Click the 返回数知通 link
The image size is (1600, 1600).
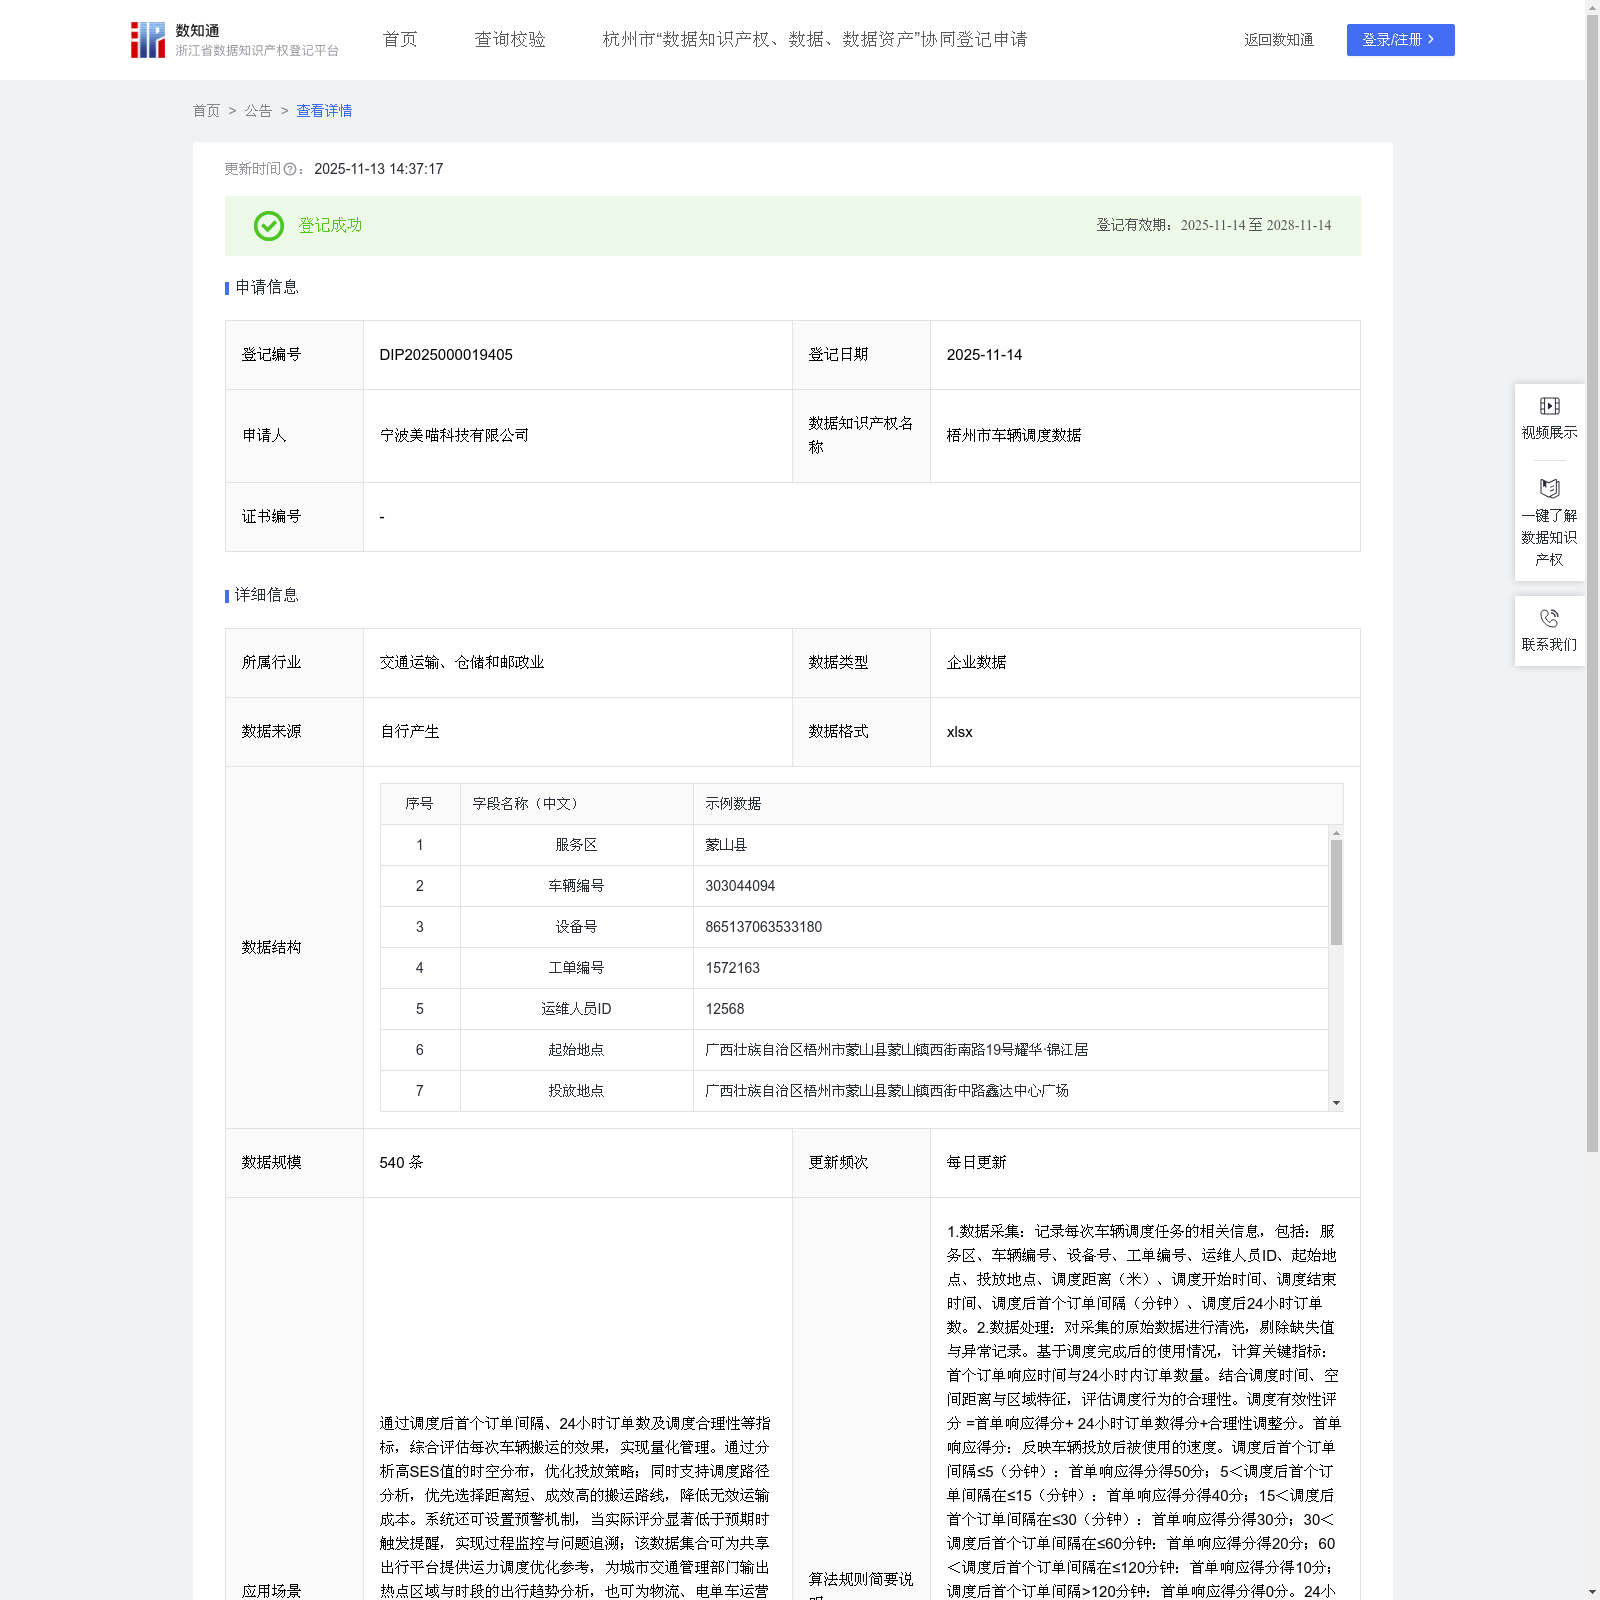1278,40
